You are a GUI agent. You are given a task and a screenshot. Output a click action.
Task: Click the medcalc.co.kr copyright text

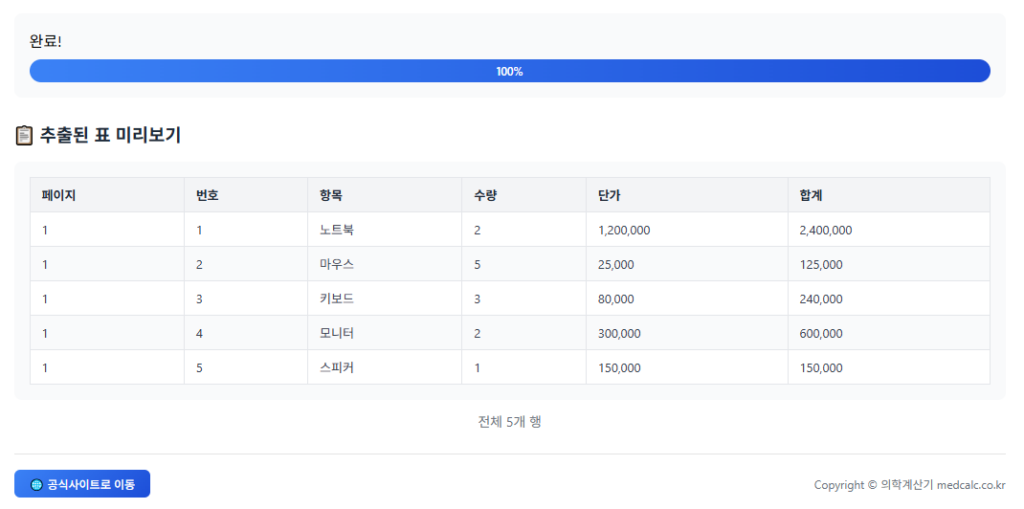click(909, 485)
